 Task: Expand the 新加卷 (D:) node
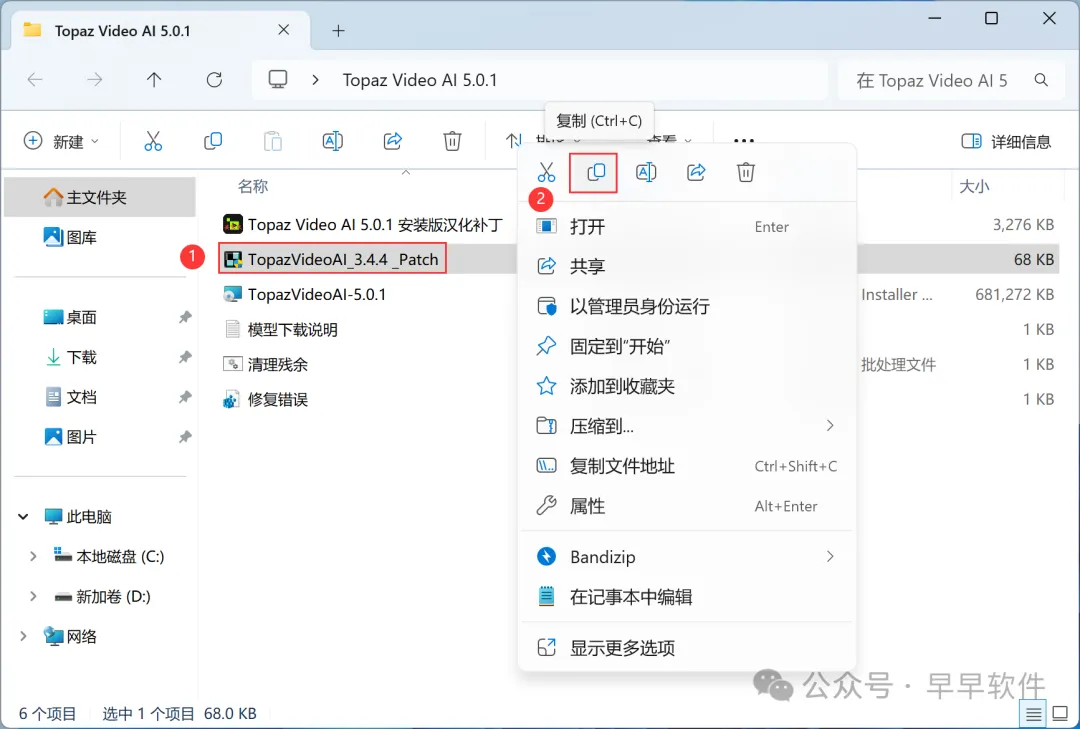[32, 596]
